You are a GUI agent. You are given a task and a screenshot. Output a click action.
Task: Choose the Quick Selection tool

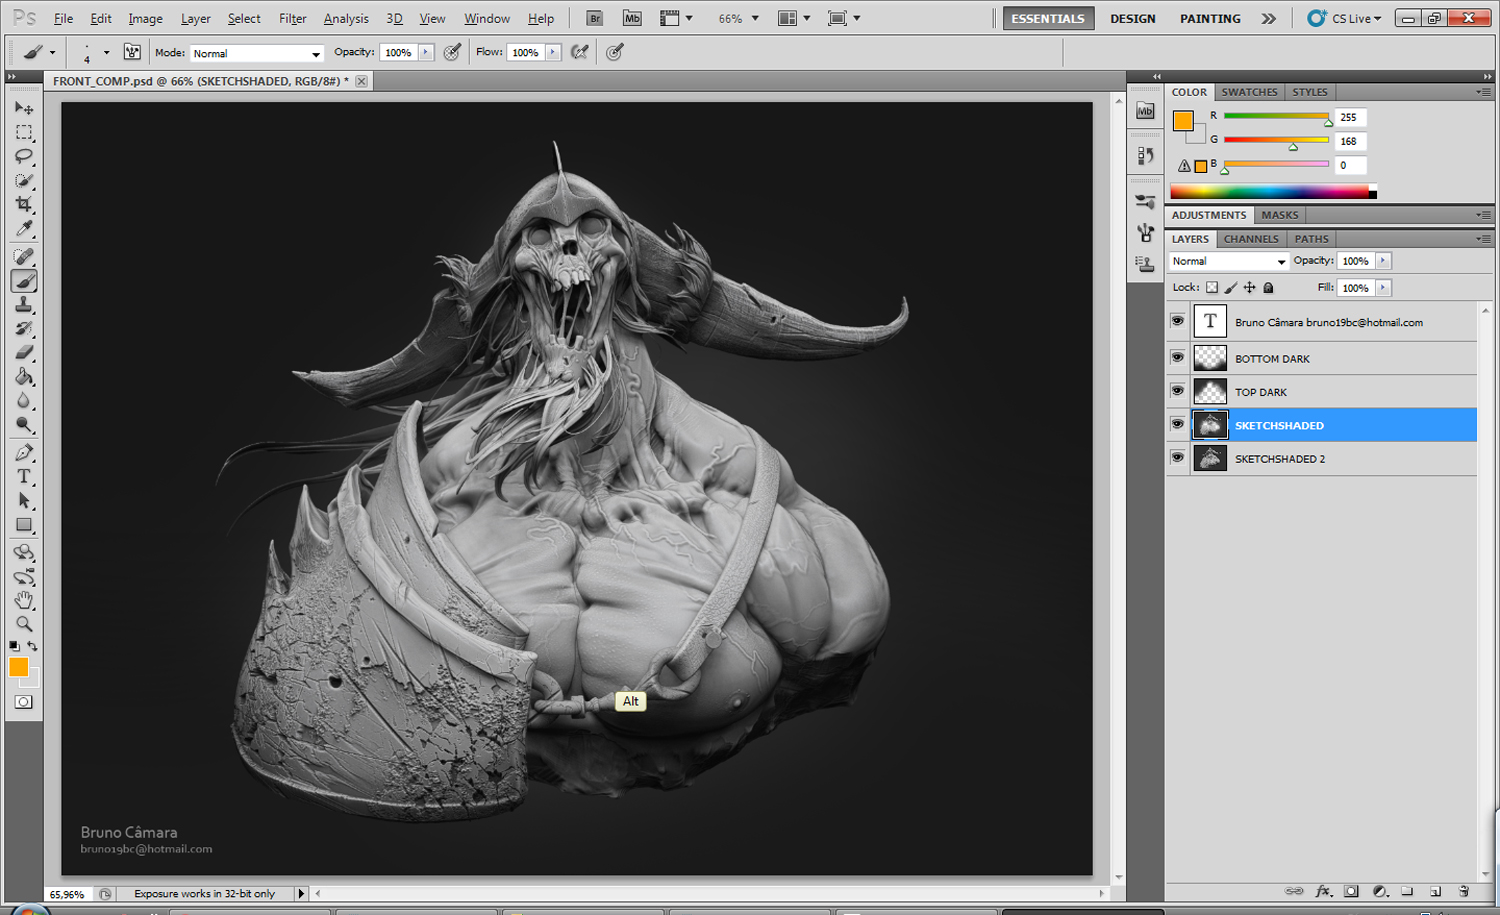(24, 180)
